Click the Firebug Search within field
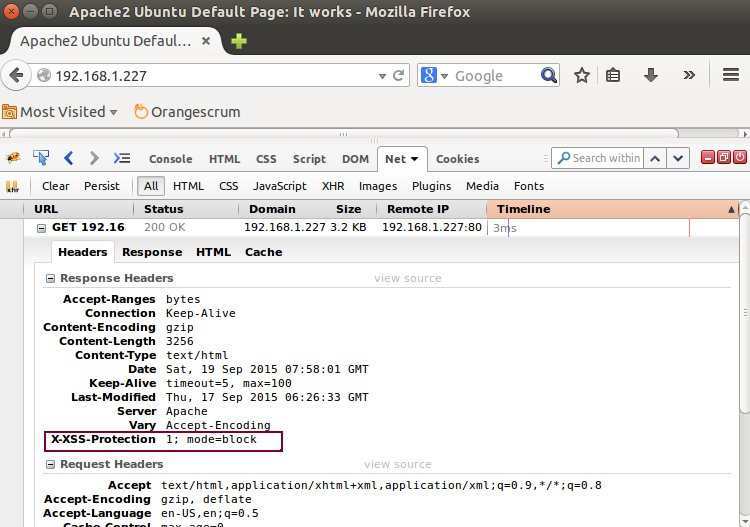This screenshot has height=527, width=750. [598, 158]
